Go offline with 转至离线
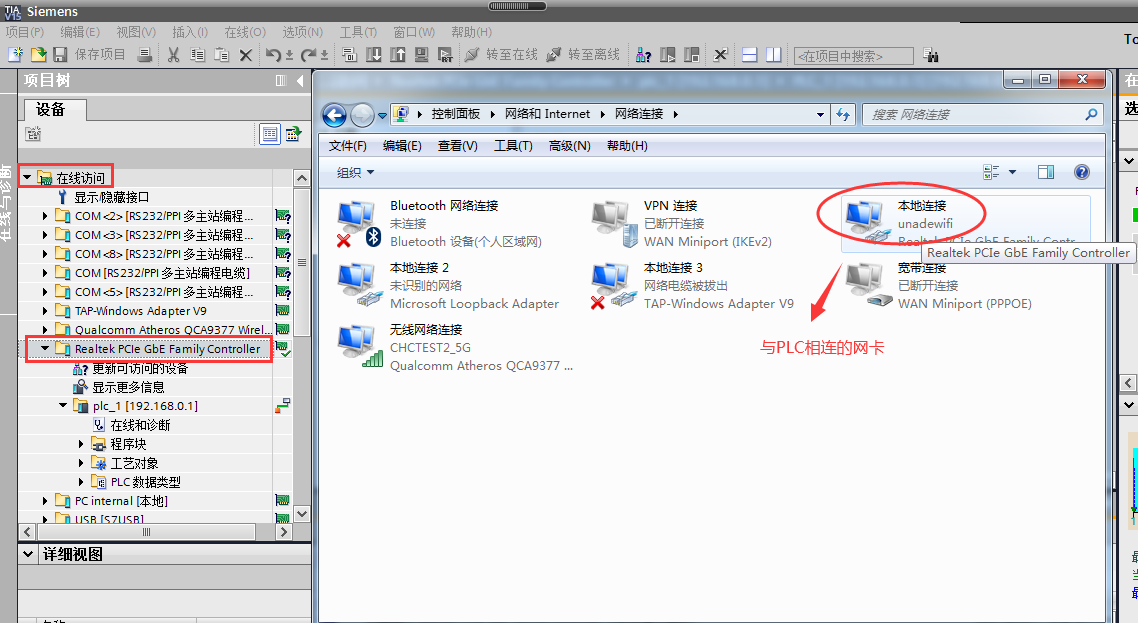Viewport: 1138px width, 623px height. pyautogui.click(x=584, y=54)
